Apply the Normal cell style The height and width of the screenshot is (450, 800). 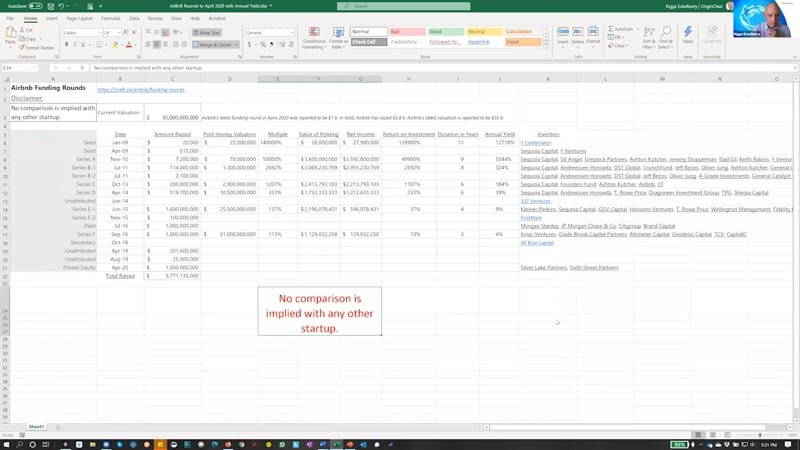pos(368,32)
